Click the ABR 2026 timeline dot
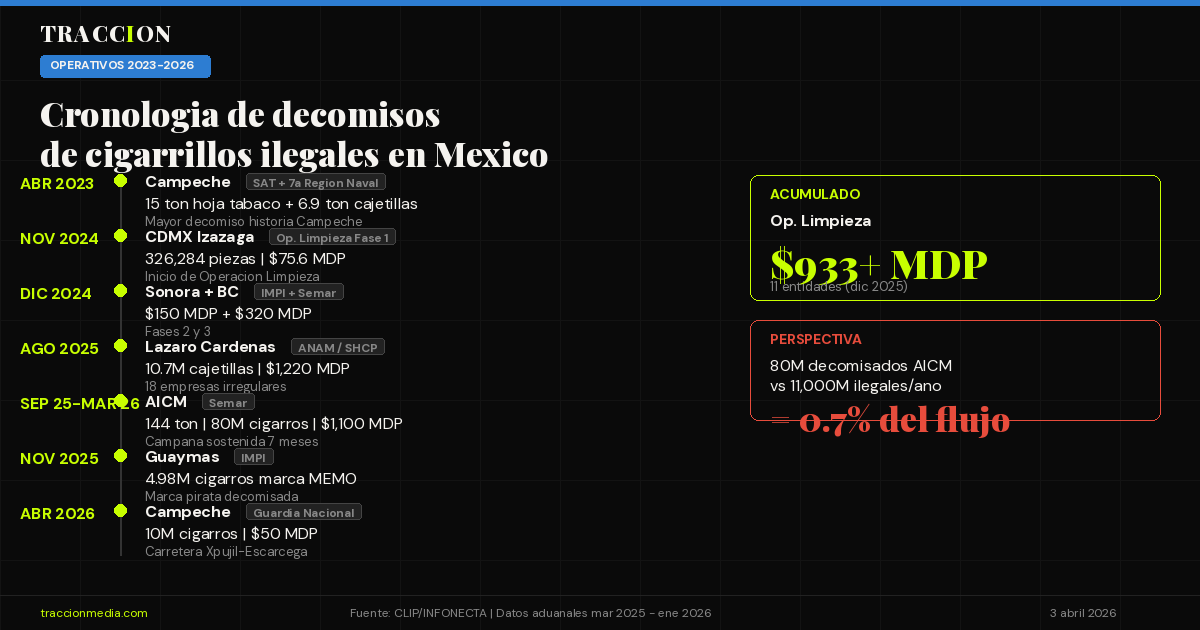1200x630 pixels. 120,511
